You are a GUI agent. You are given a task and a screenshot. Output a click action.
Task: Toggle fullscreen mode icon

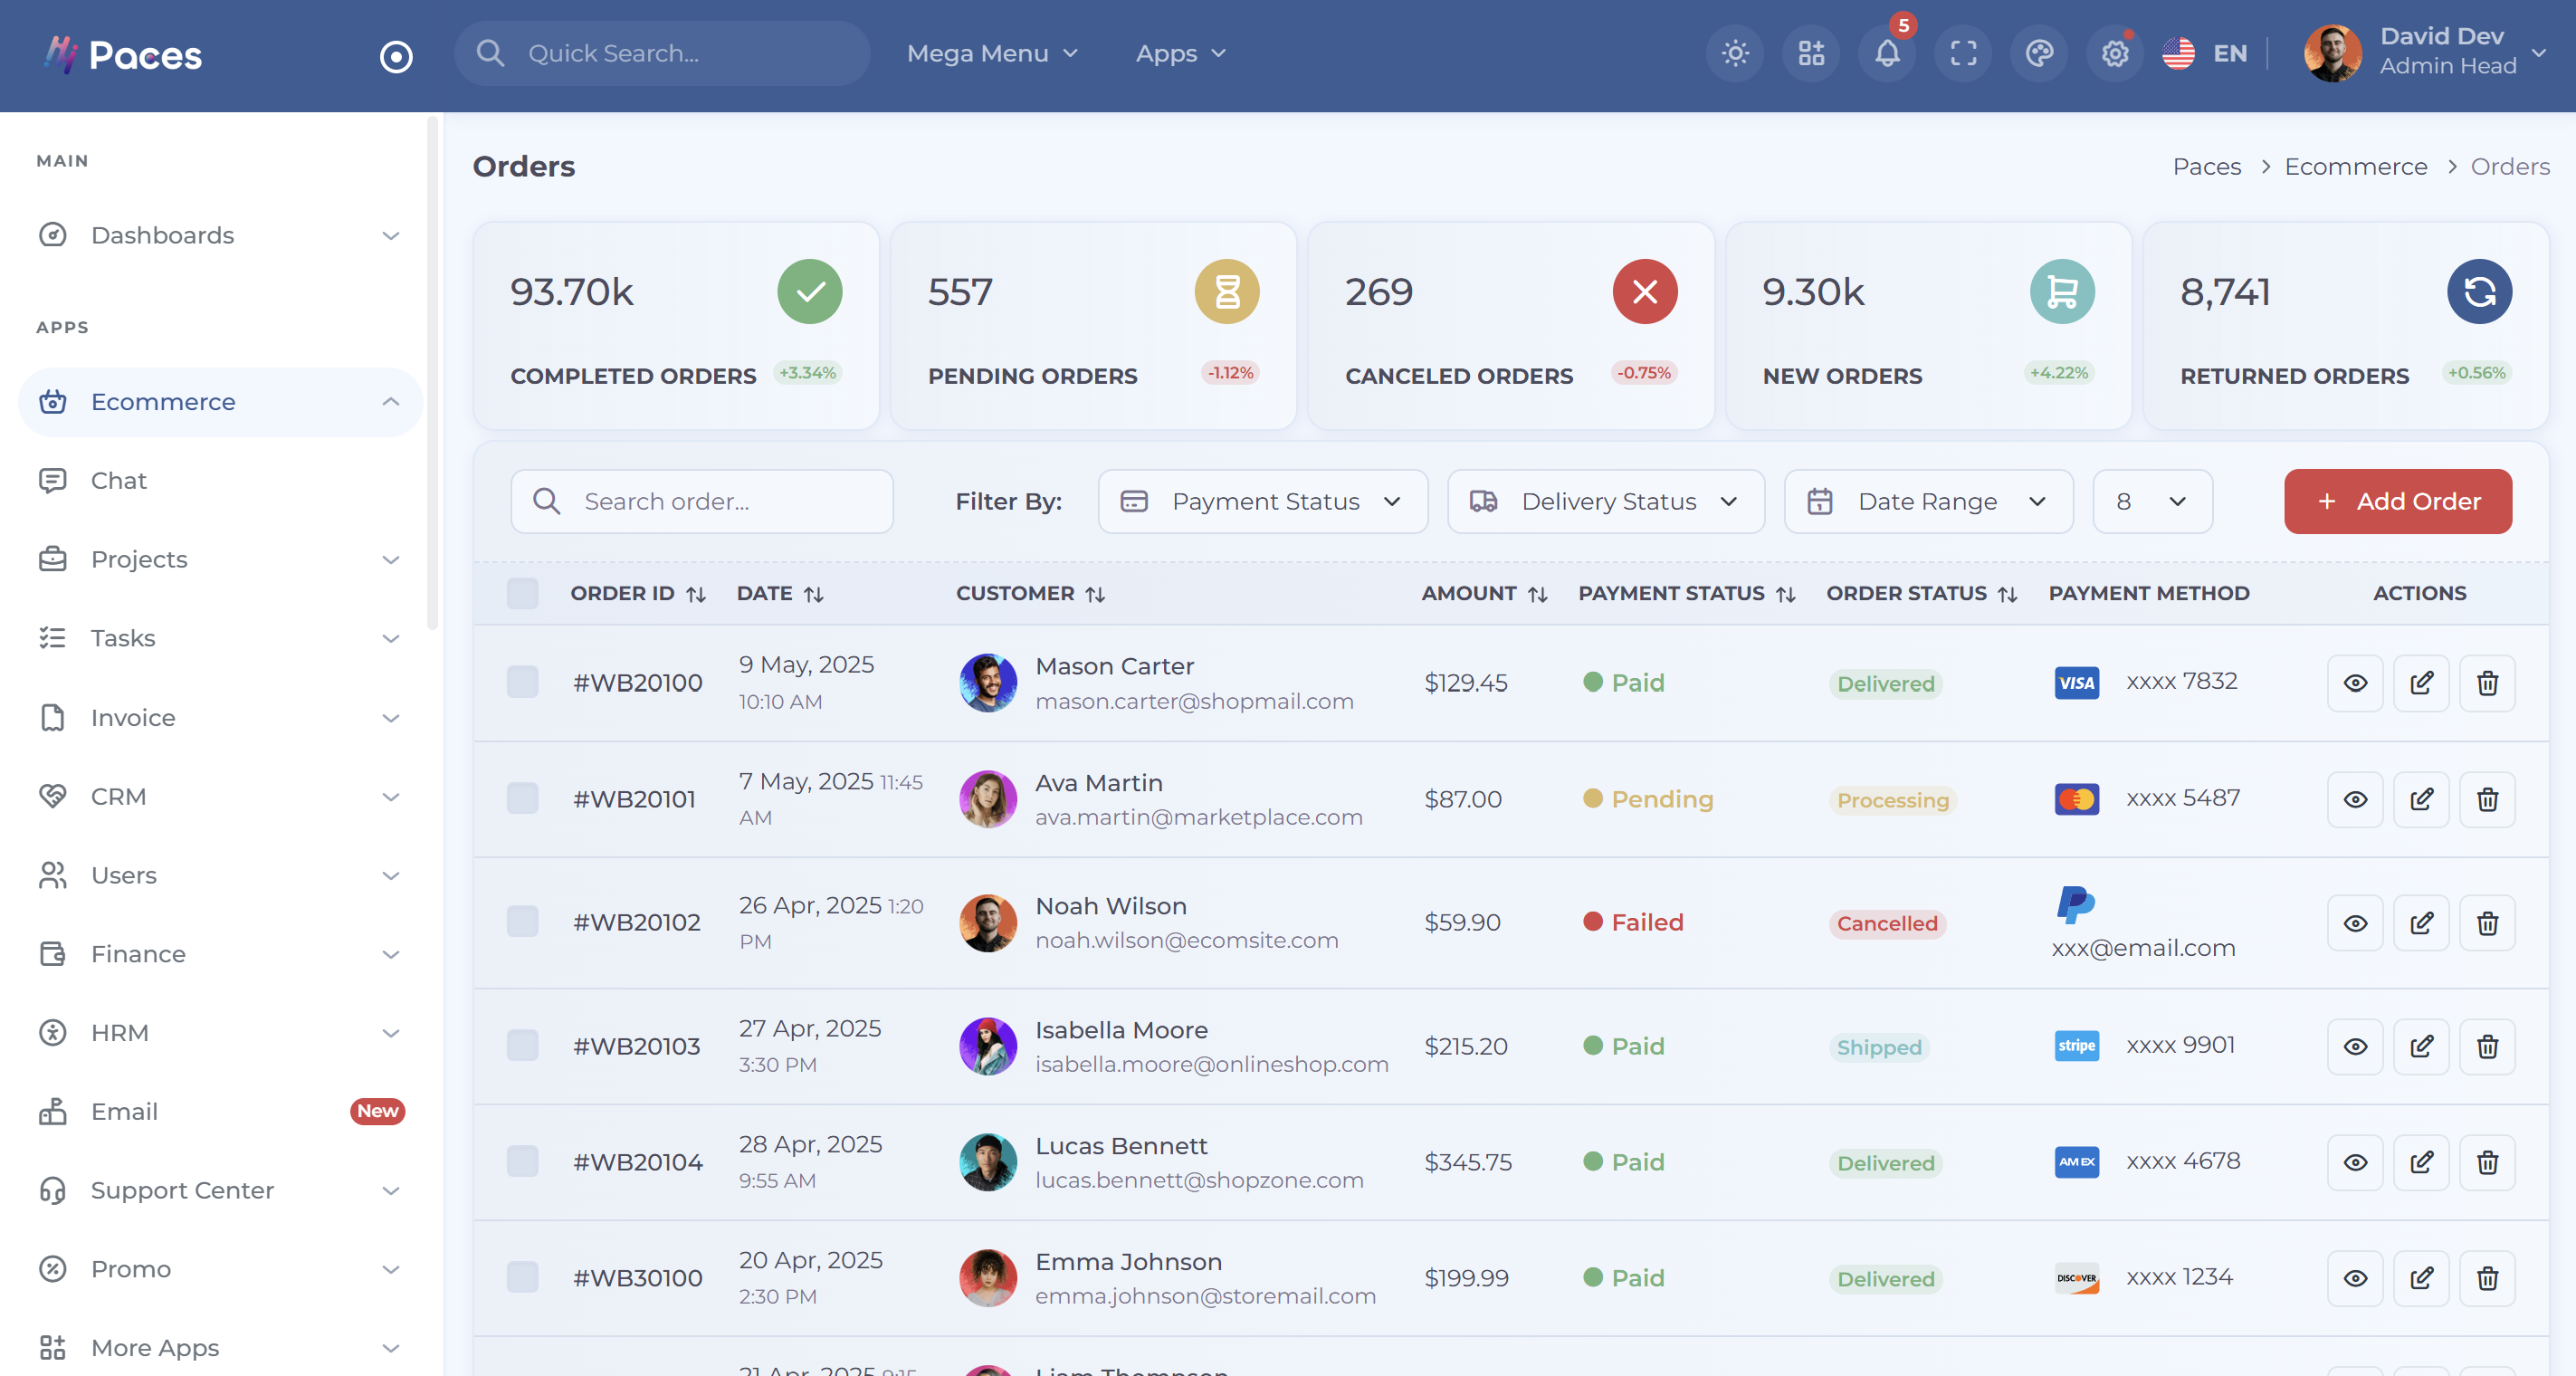pyautogui.click(x=1963, y=53)
